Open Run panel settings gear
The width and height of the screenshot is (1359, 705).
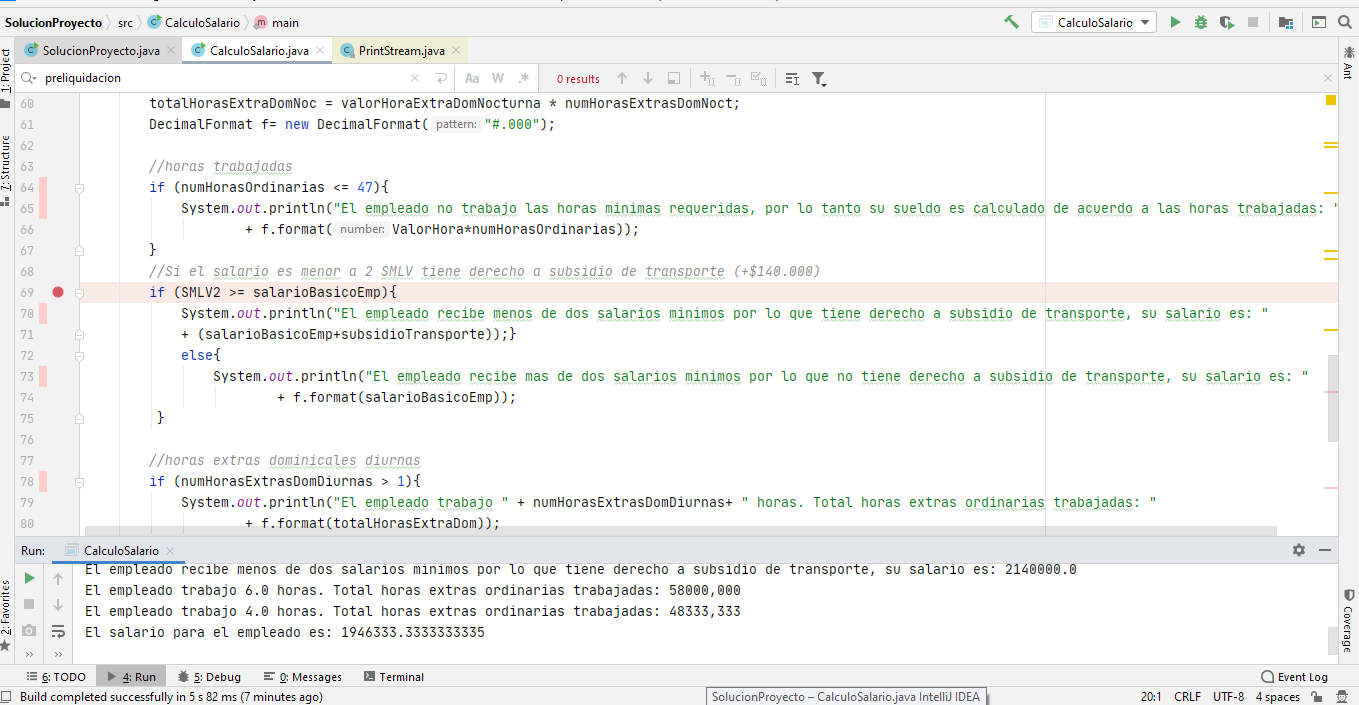click(x=1299, y=550)
